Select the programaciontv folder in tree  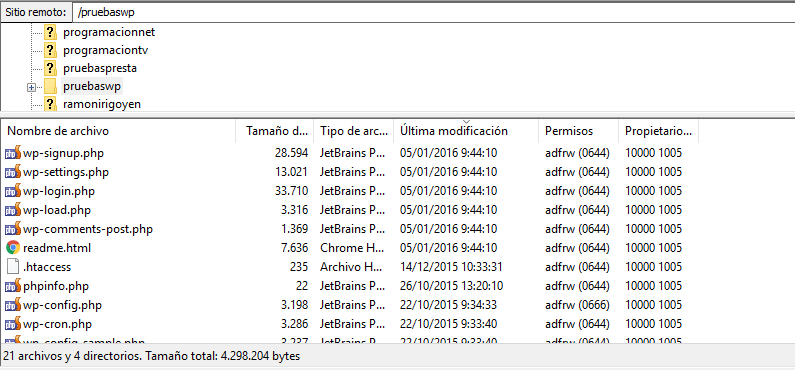tap(105, 50)
